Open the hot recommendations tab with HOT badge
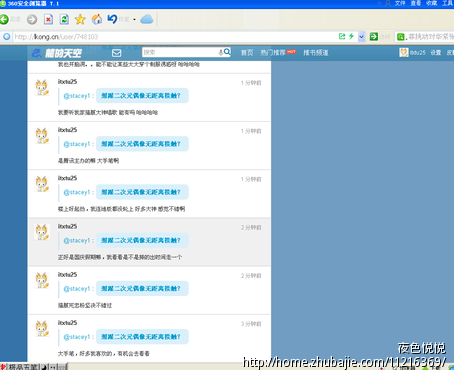Viewport: 454px width, 370px height. click(278, 52)
